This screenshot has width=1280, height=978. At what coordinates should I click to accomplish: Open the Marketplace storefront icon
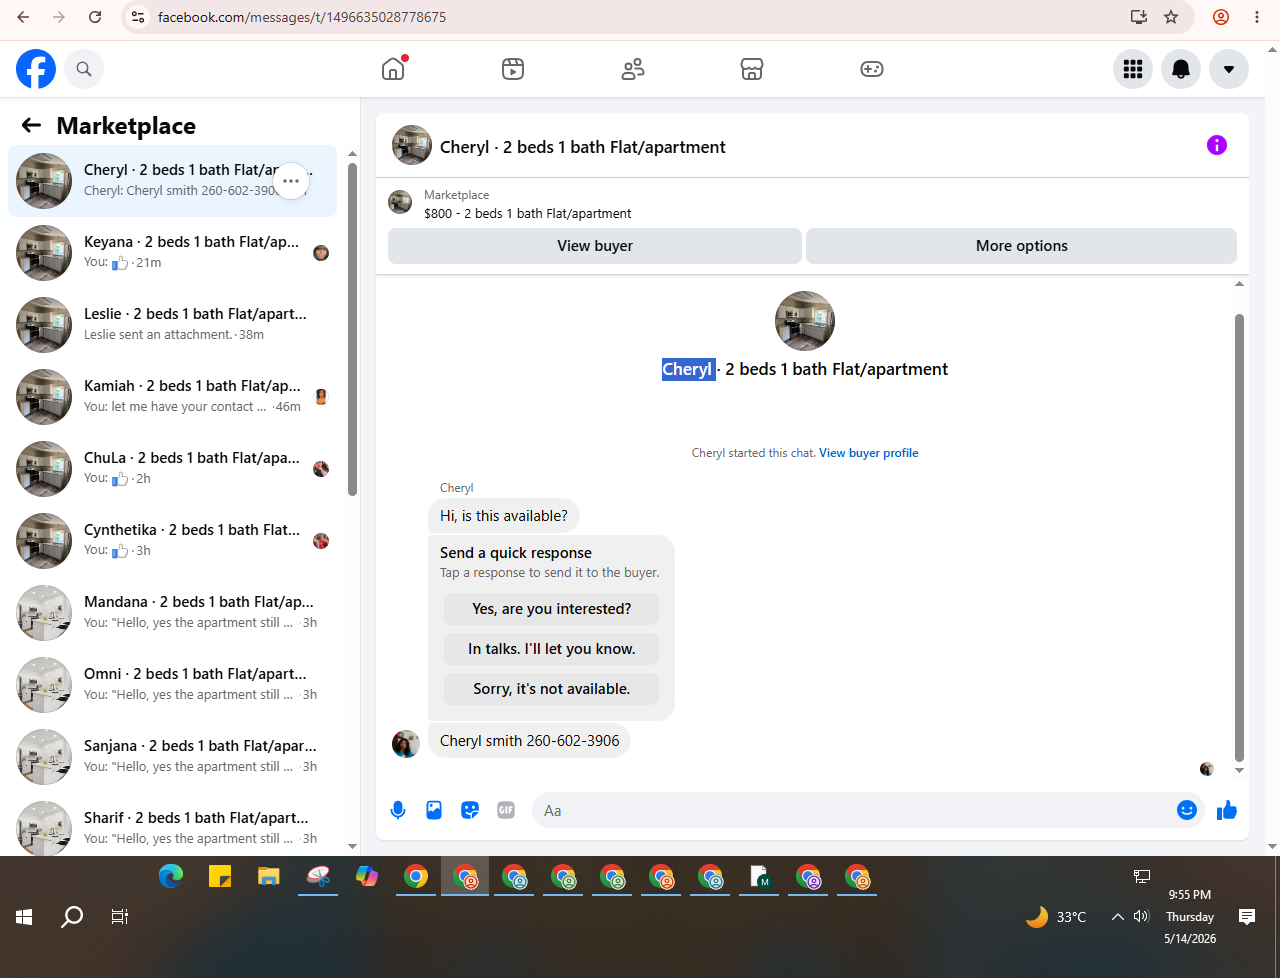[752, 69]
